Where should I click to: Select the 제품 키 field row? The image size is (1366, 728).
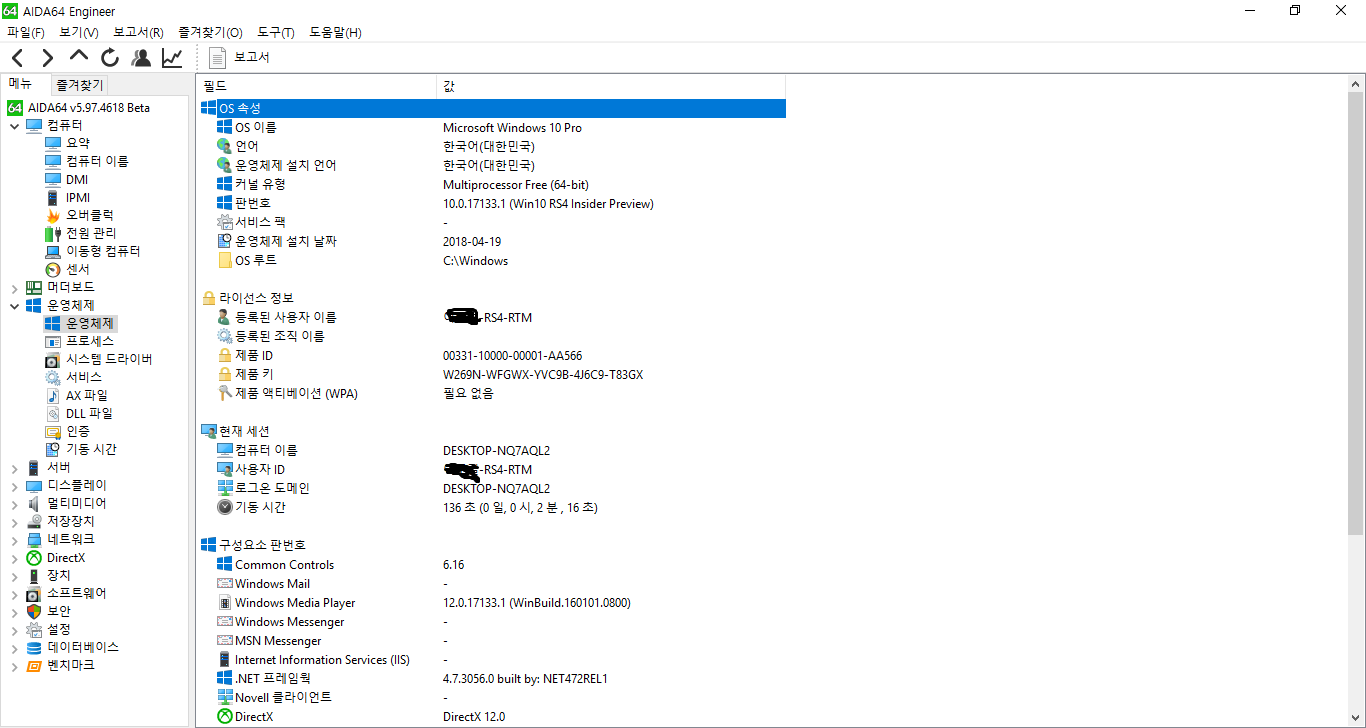[x=492, y=374]
